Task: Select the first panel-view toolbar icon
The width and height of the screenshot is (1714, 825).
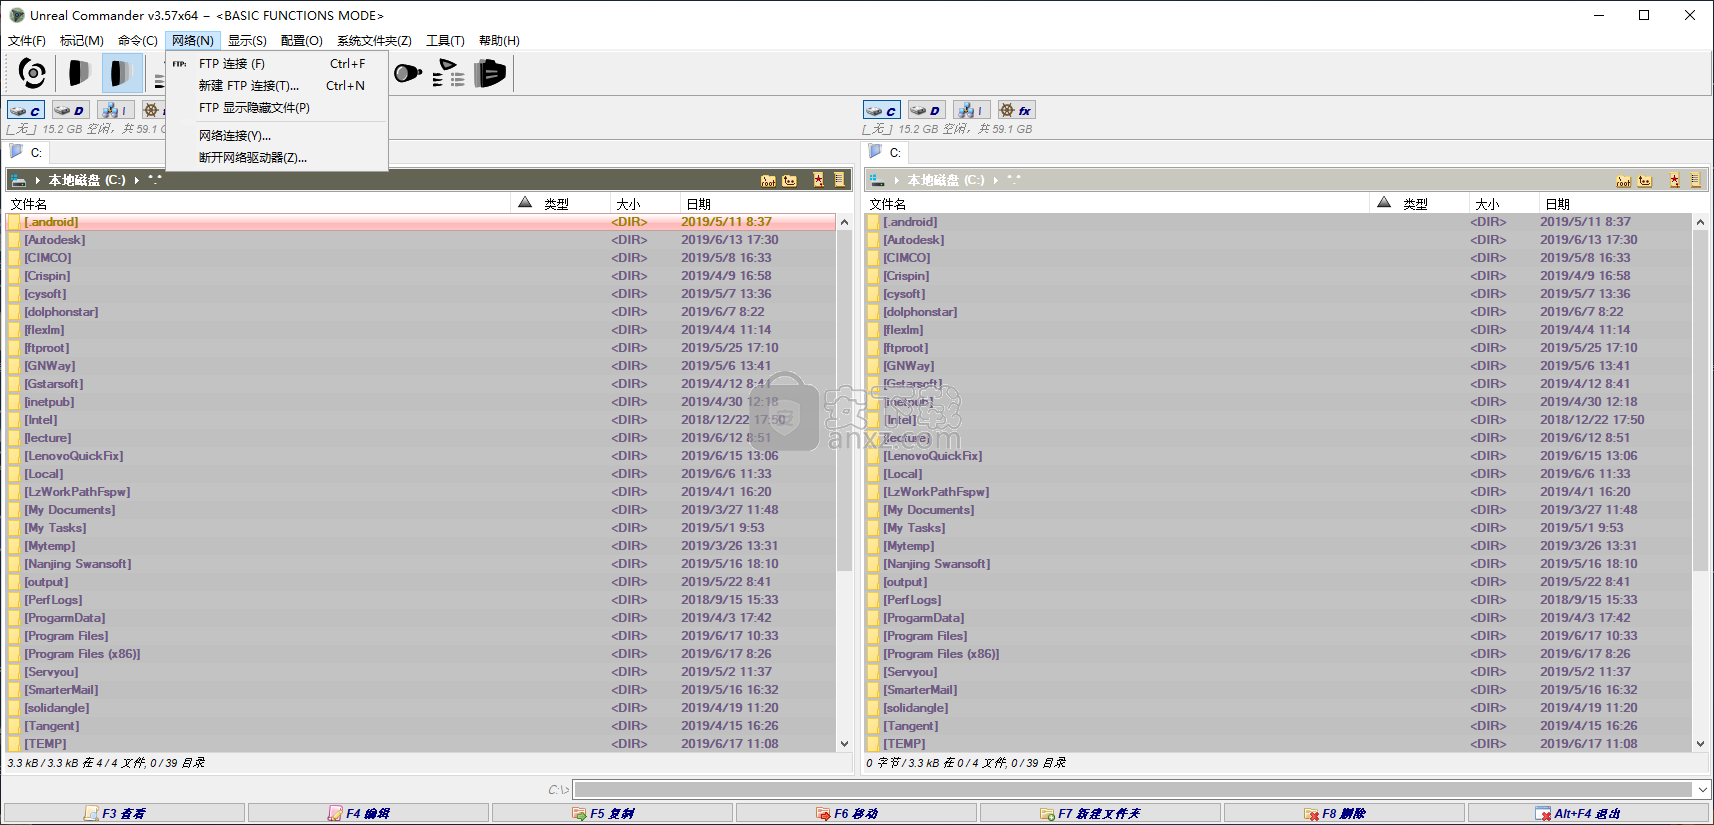Action: tap(78, 73)
